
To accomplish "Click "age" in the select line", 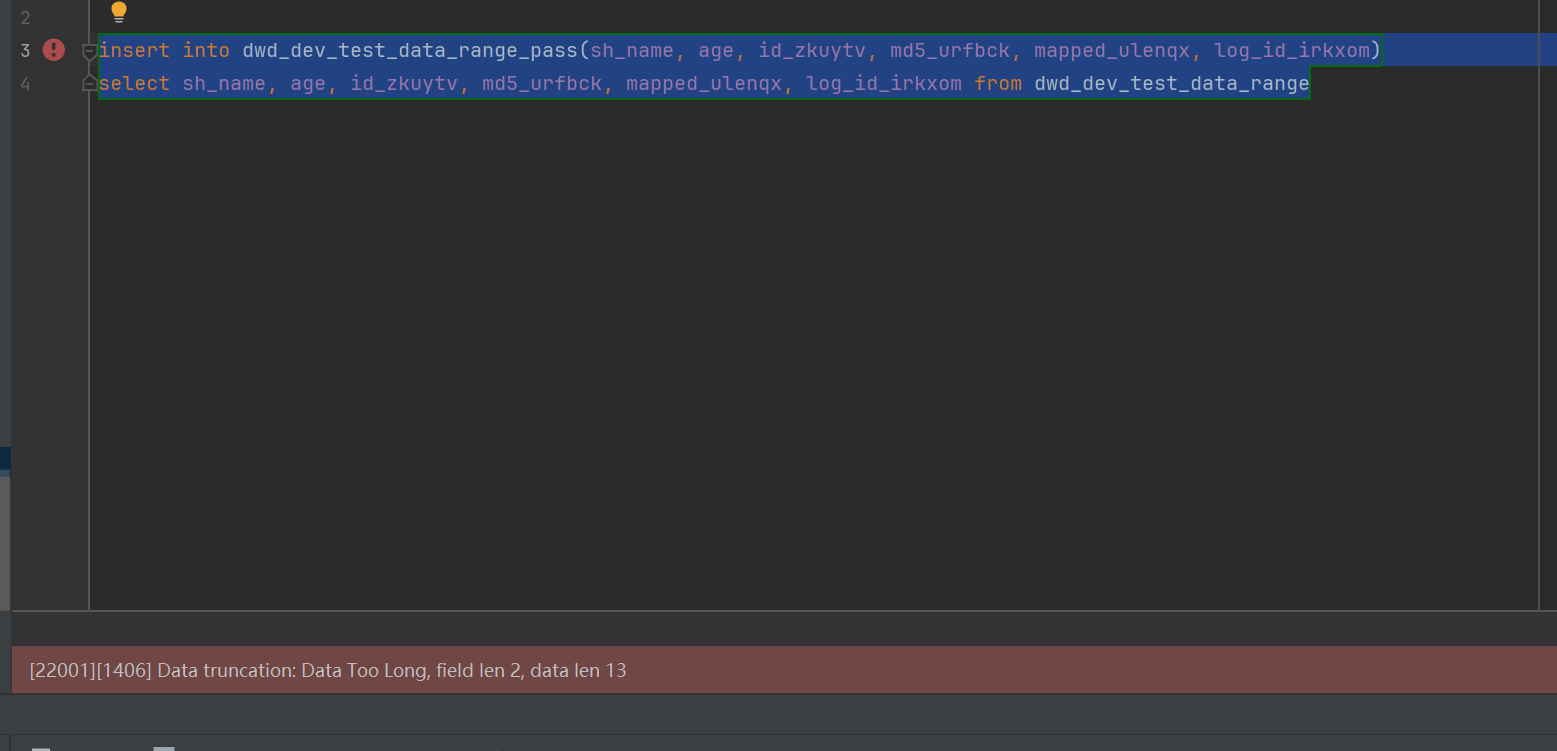I will click(308, 83).
